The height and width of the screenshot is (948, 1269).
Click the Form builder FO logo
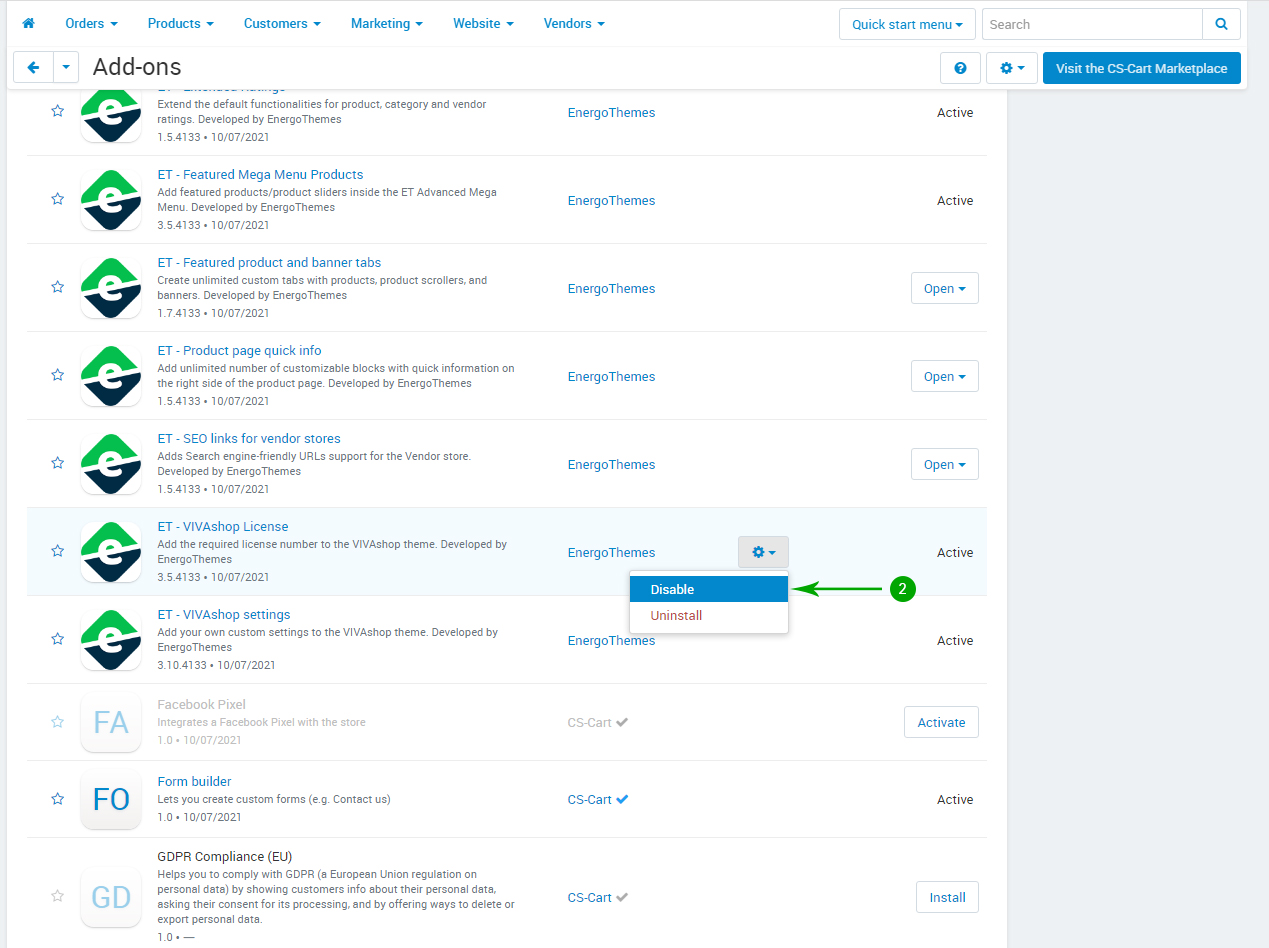coord(111,799)
